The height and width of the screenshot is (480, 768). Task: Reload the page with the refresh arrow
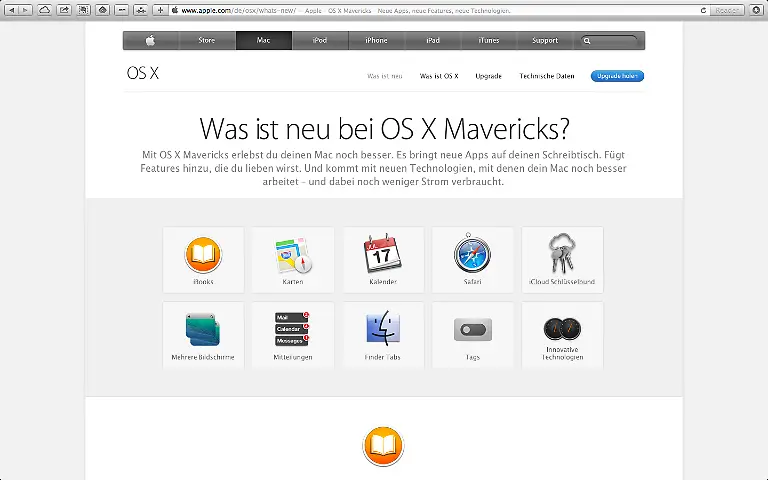[703, 10]
